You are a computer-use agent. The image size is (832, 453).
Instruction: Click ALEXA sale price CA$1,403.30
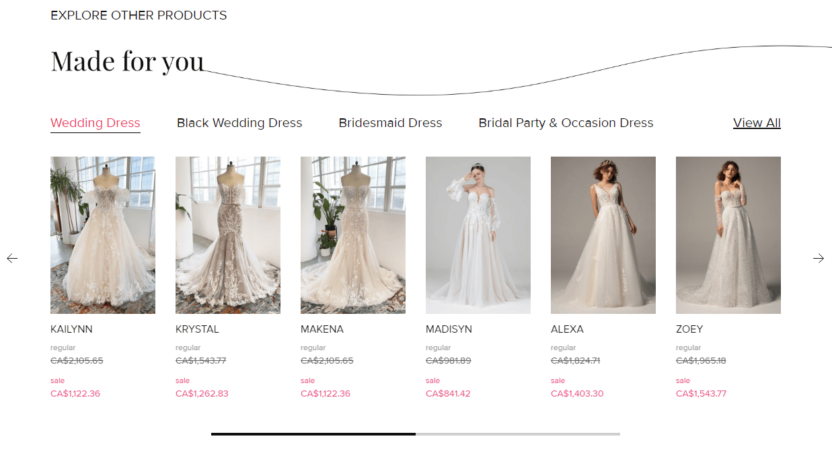[577, 394]
